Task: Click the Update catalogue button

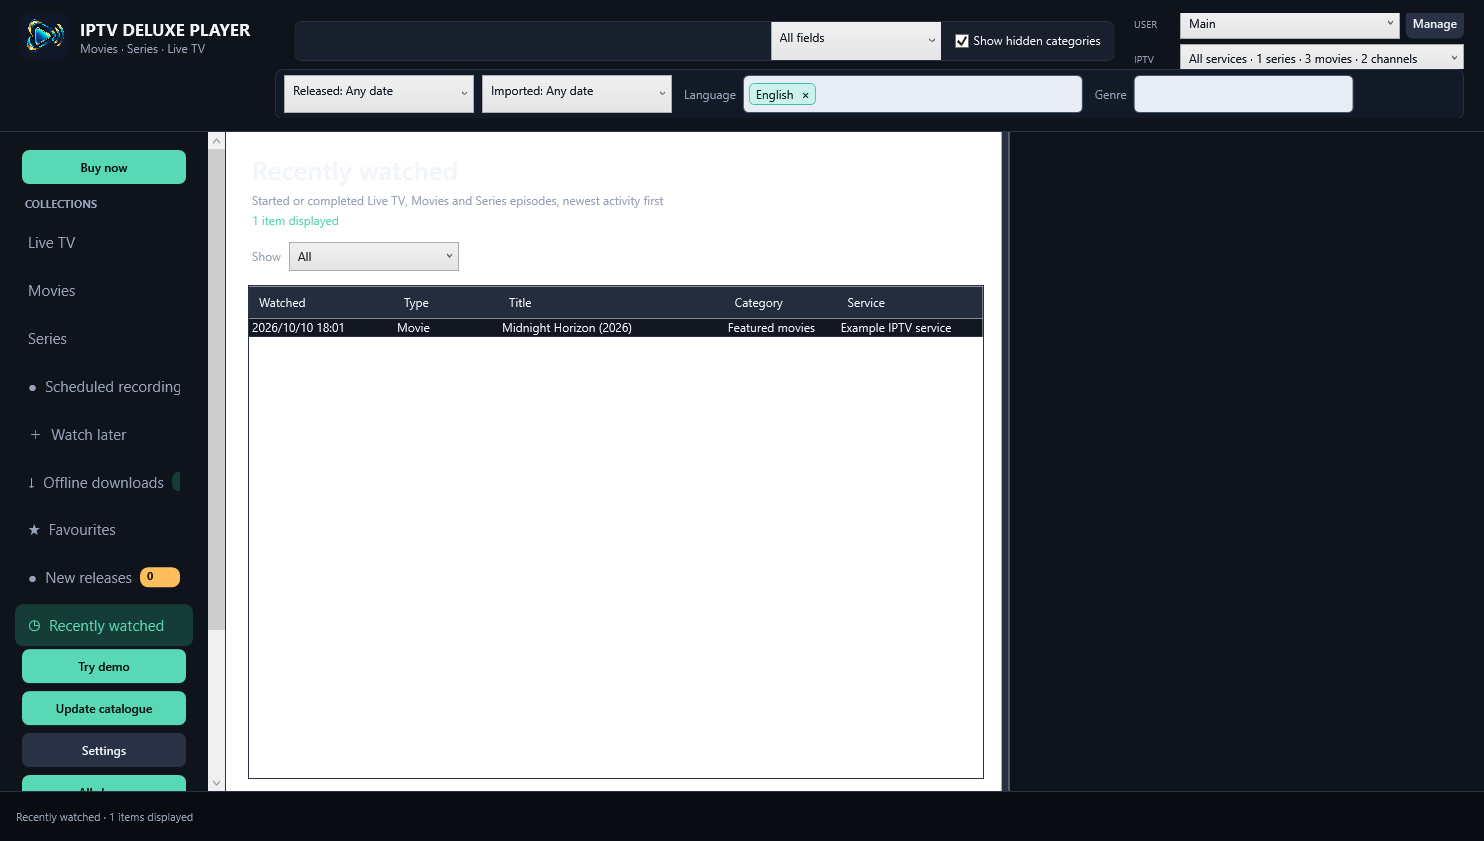Action: point(104,708)
